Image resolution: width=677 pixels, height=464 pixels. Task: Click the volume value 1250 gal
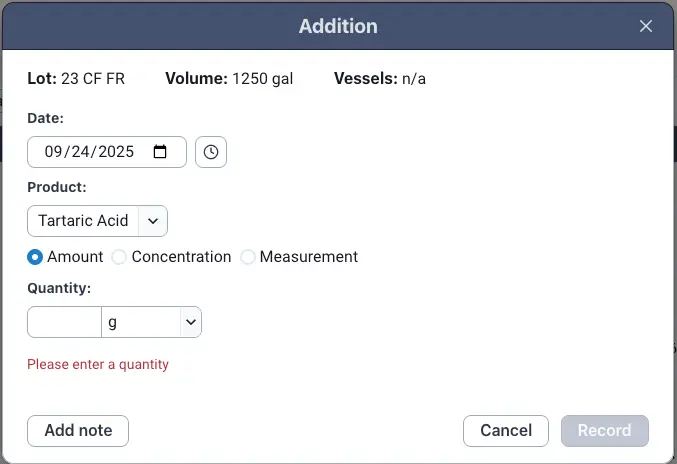263,79
